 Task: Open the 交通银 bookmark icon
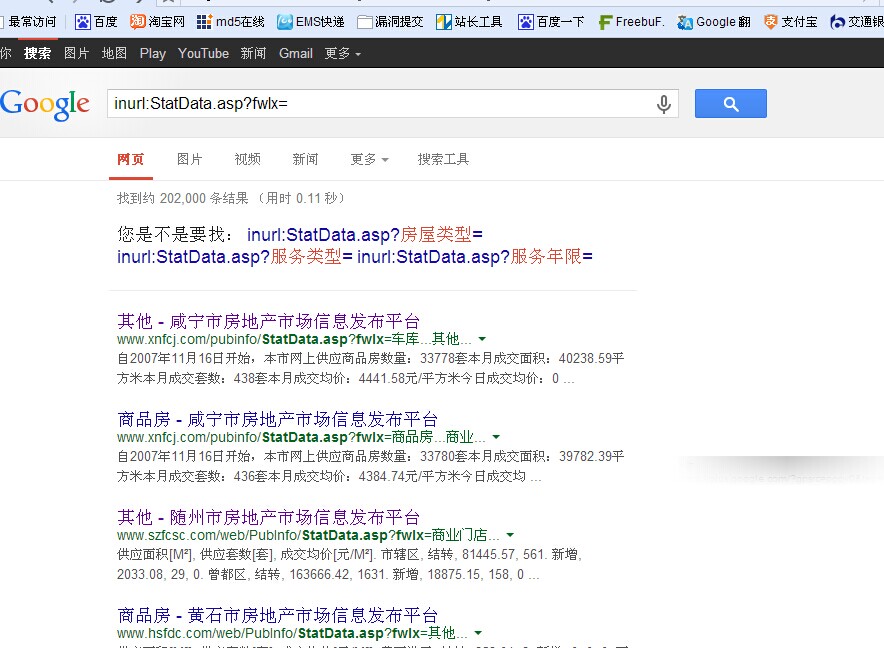pyautogui.click(x=837, y=22)
